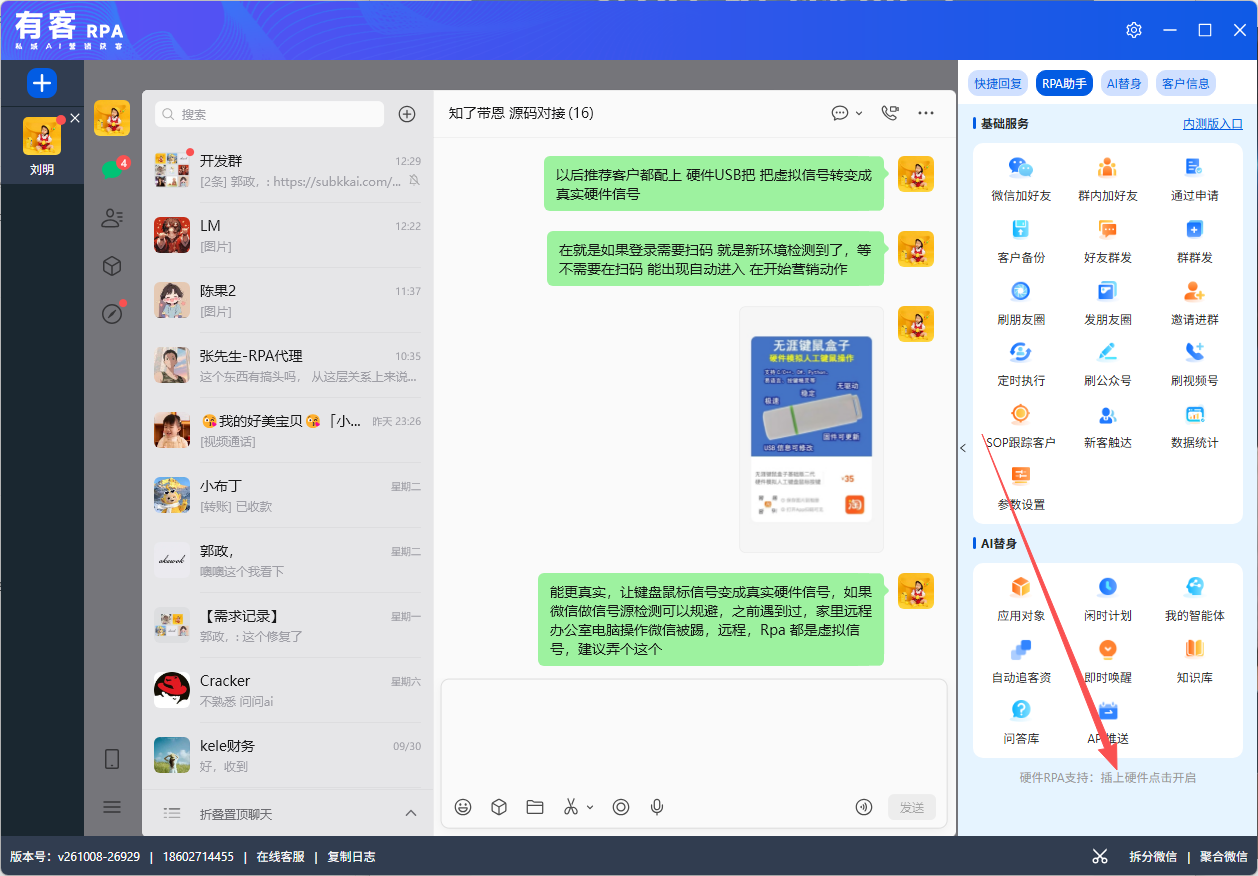1258x876 pixels.
Task: Click the 搜索 search field
Action: [x=269, y=114]
